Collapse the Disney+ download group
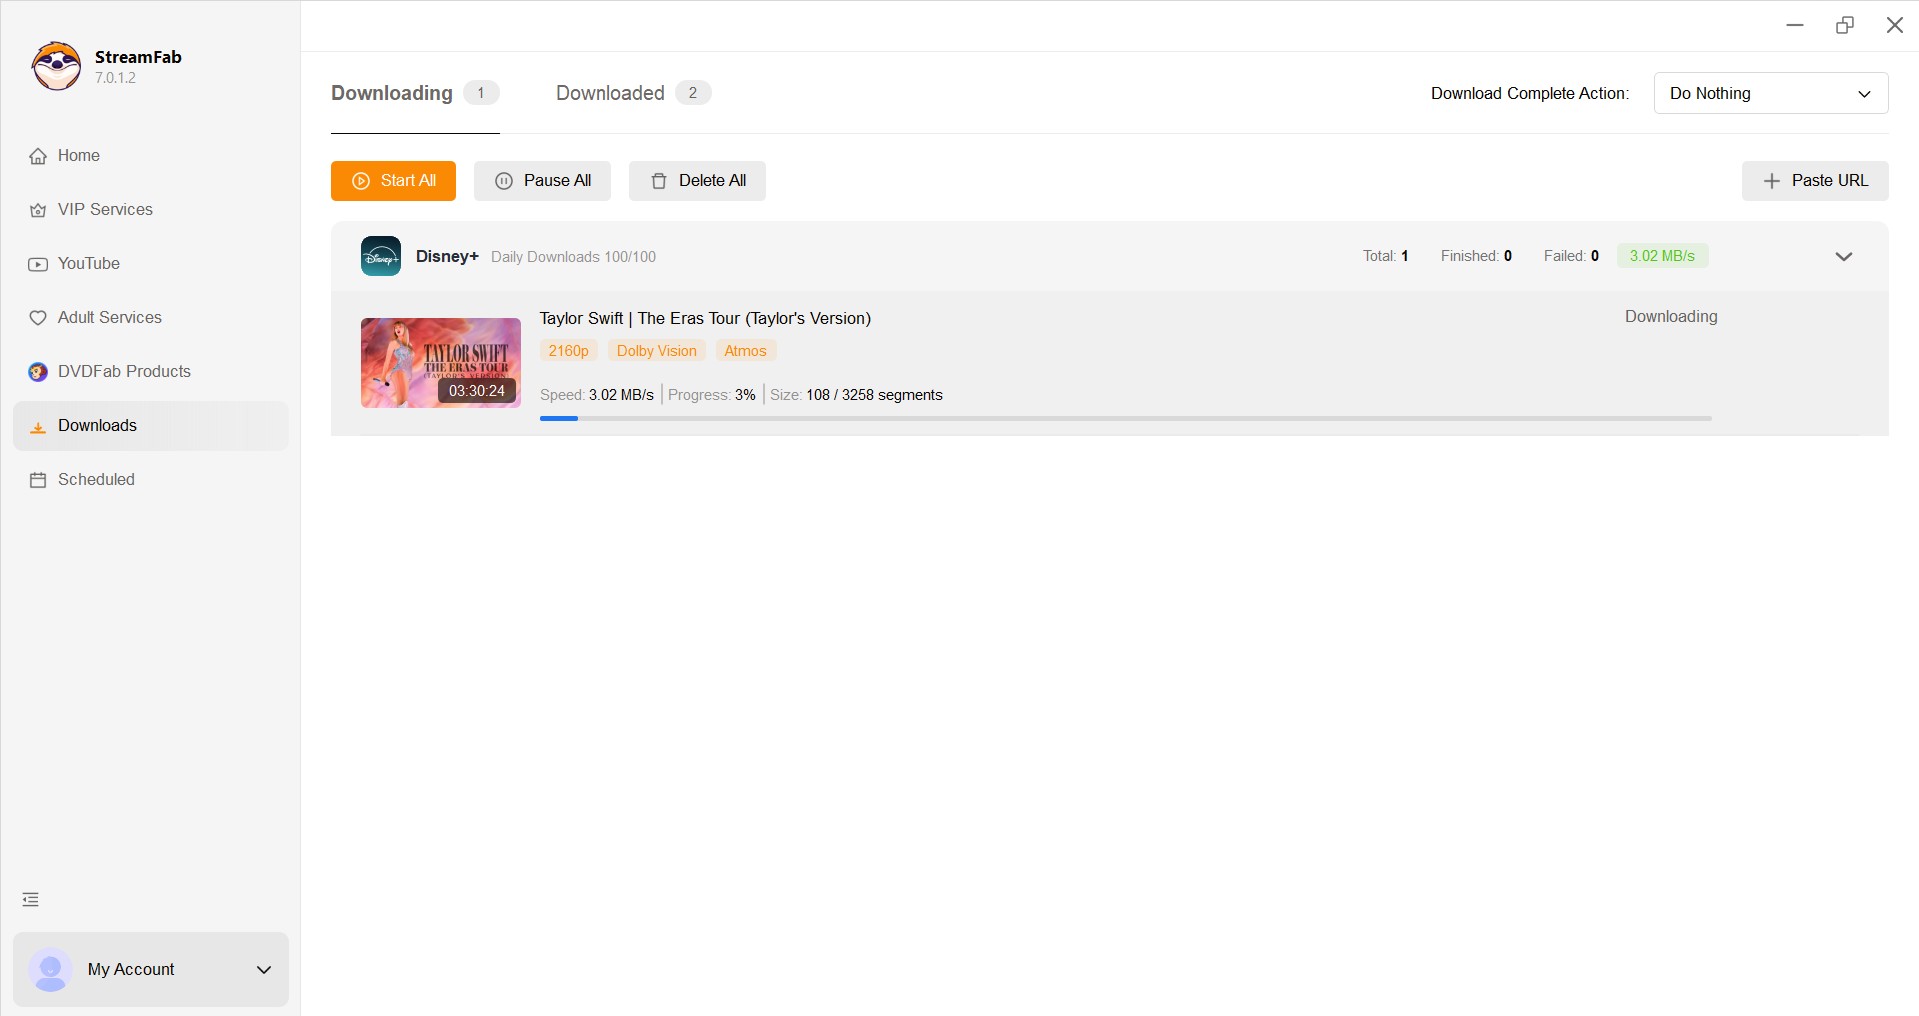Image resolution: width=1919 pixels, height=1016 pixels. tap(1844, 257)
